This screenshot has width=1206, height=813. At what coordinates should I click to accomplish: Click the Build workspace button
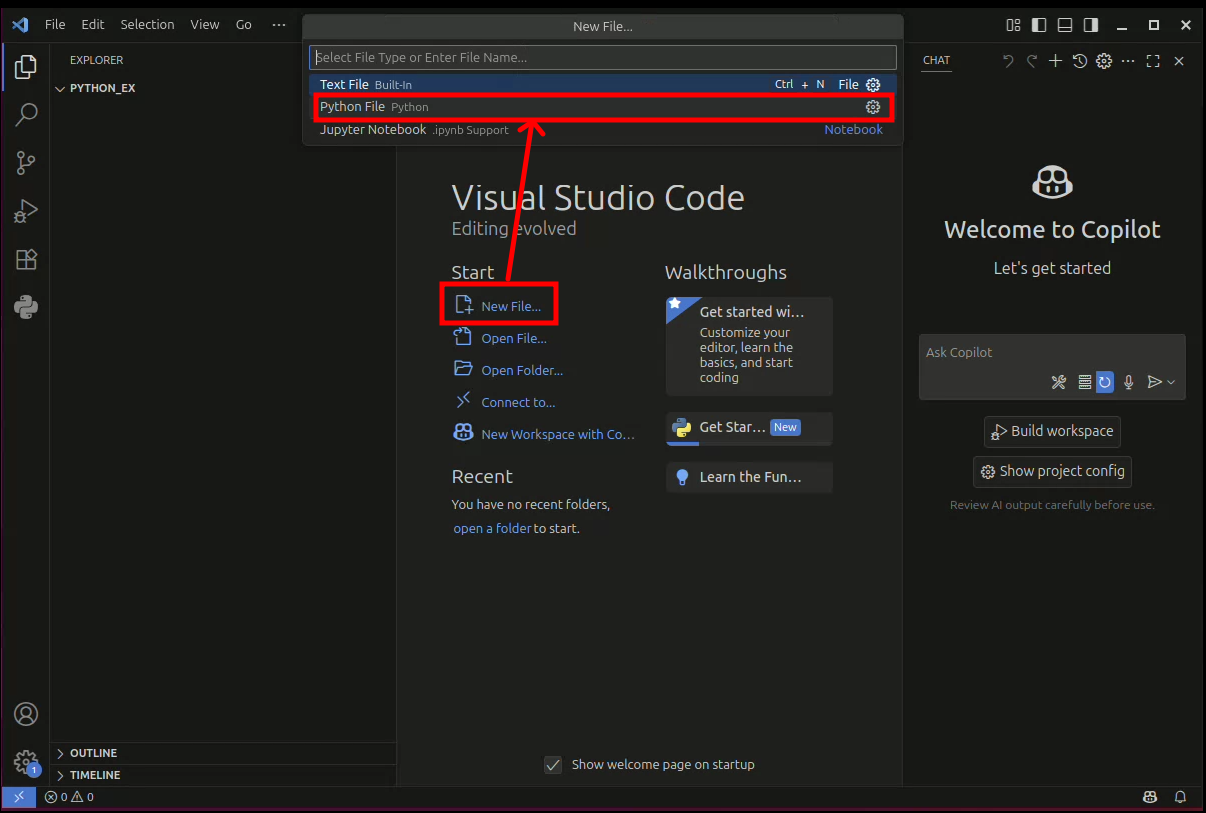pos(1052,431)
